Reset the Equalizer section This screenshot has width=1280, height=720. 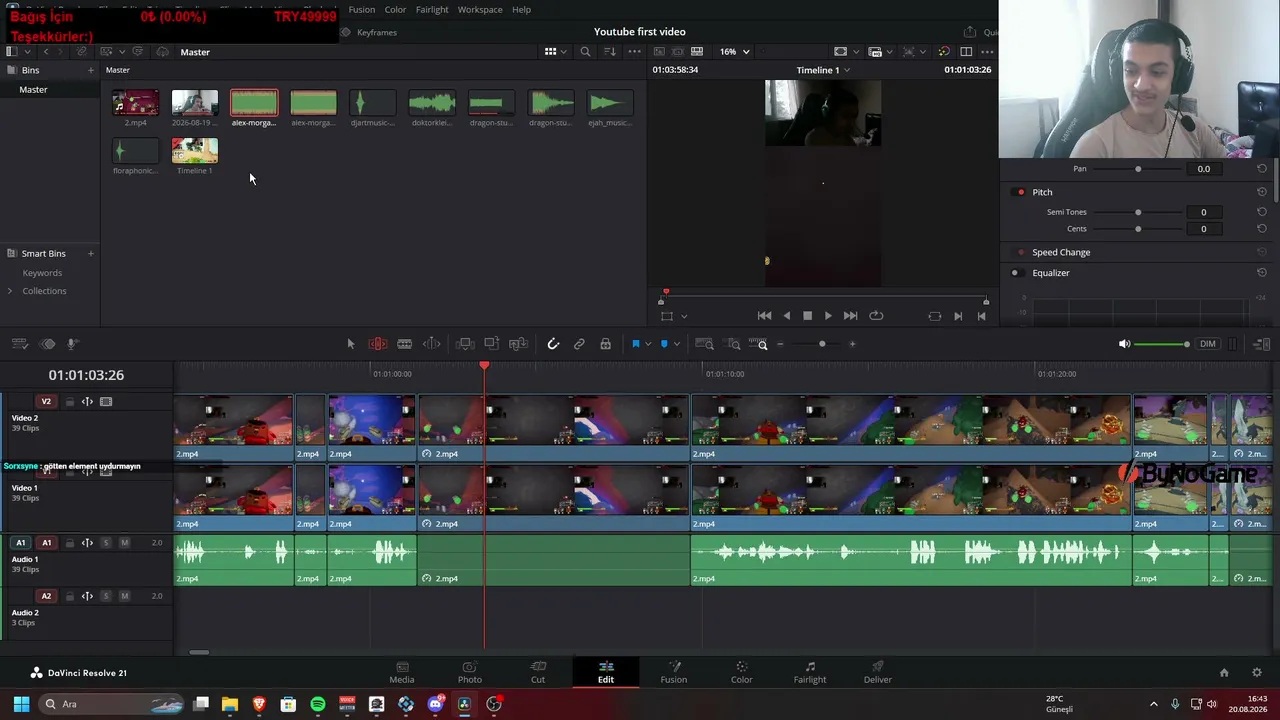point(1262,273)
